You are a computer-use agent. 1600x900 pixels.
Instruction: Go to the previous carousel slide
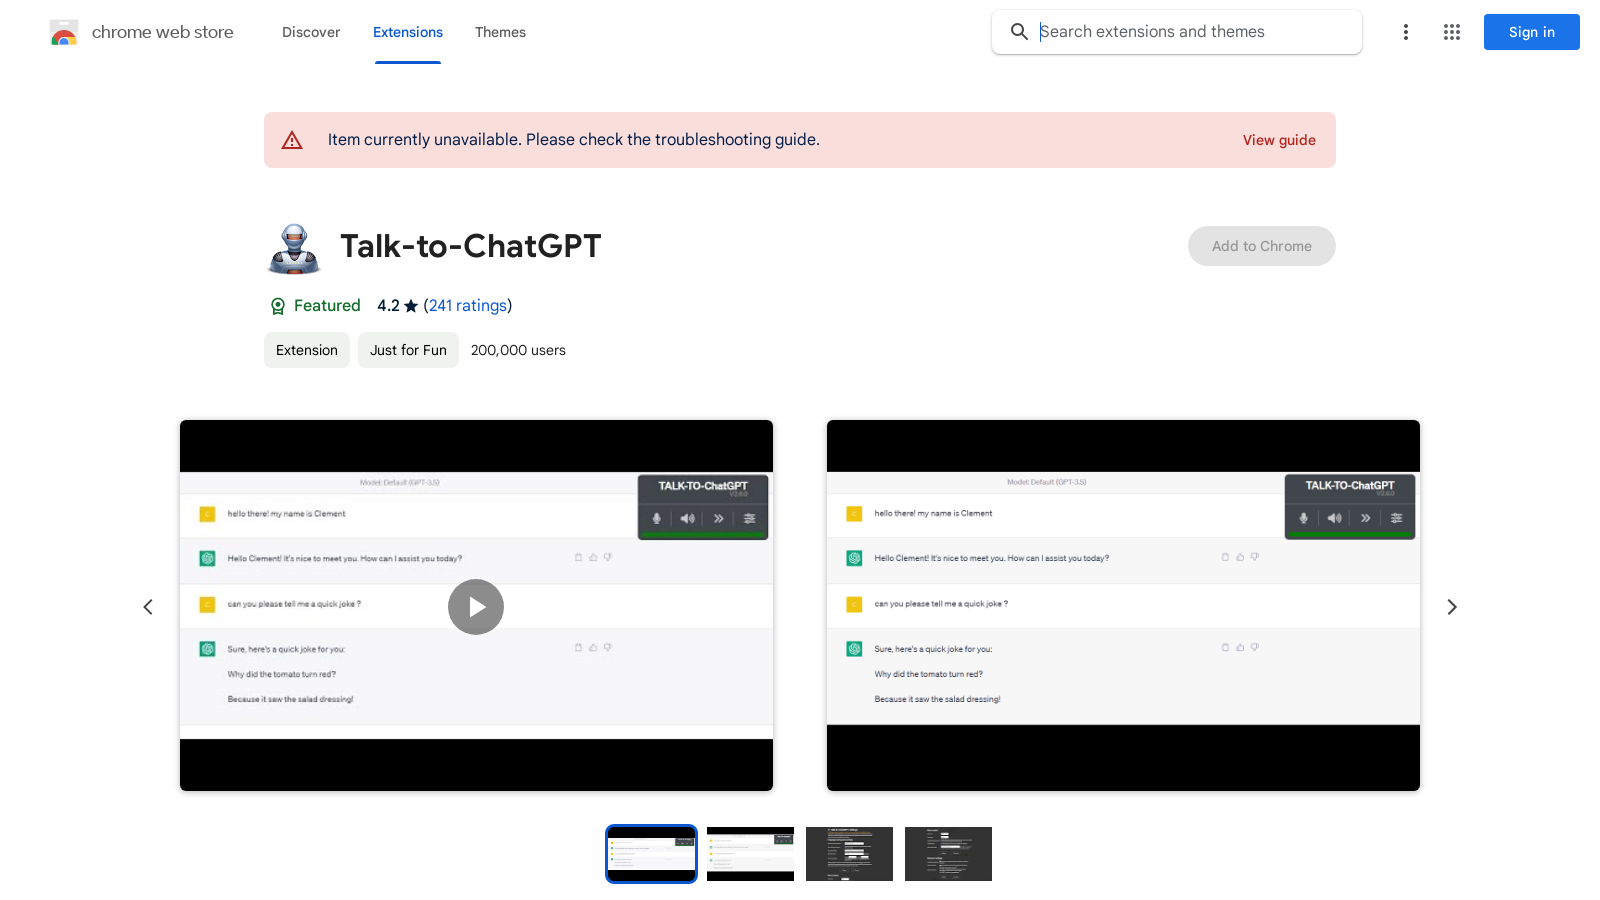click(148, 607)
